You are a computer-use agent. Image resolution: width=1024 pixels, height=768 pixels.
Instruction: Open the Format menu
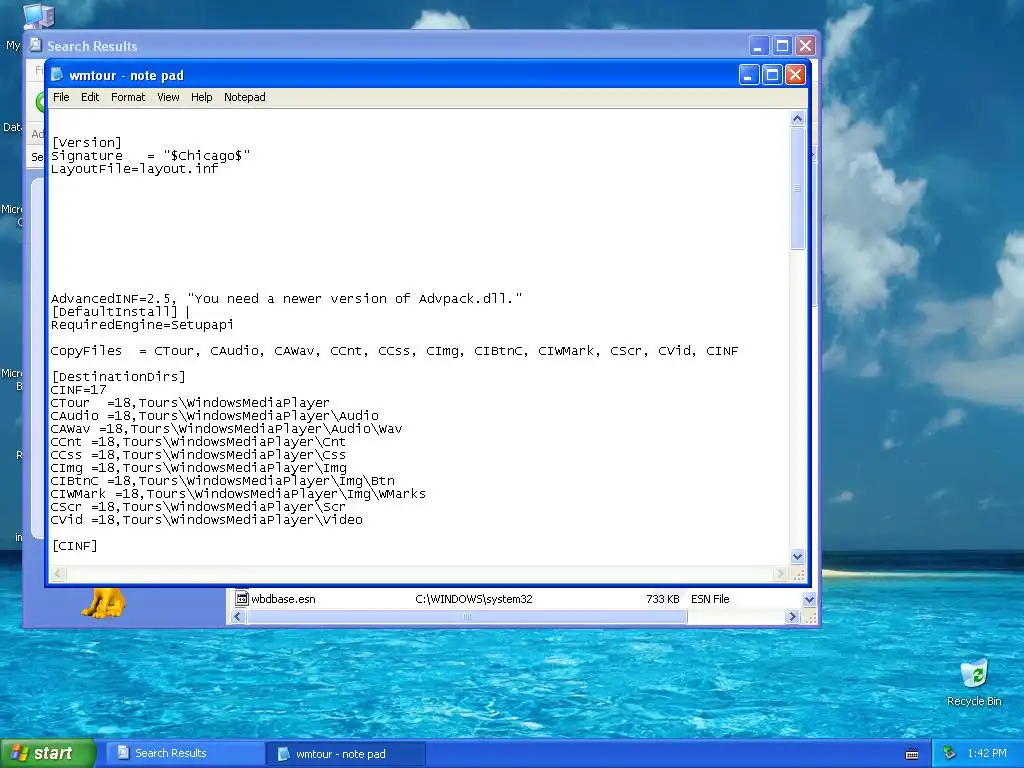(128, 97)
